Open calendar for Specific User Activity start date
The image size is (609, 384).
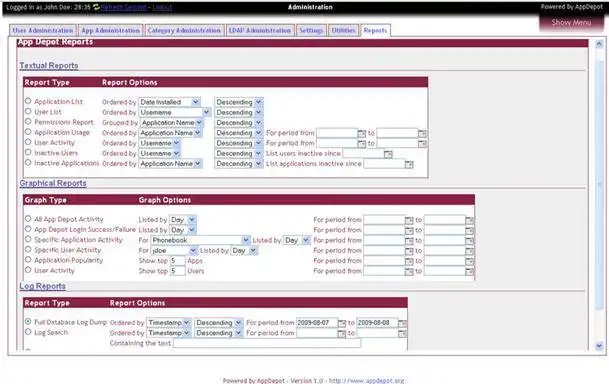(409, 251)
